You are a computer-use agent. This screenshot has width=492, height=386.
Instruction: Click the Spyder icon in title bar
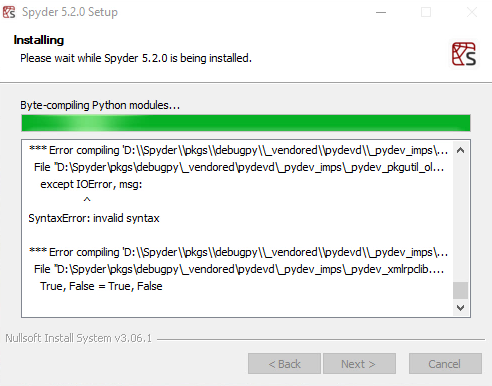point(9,12)
